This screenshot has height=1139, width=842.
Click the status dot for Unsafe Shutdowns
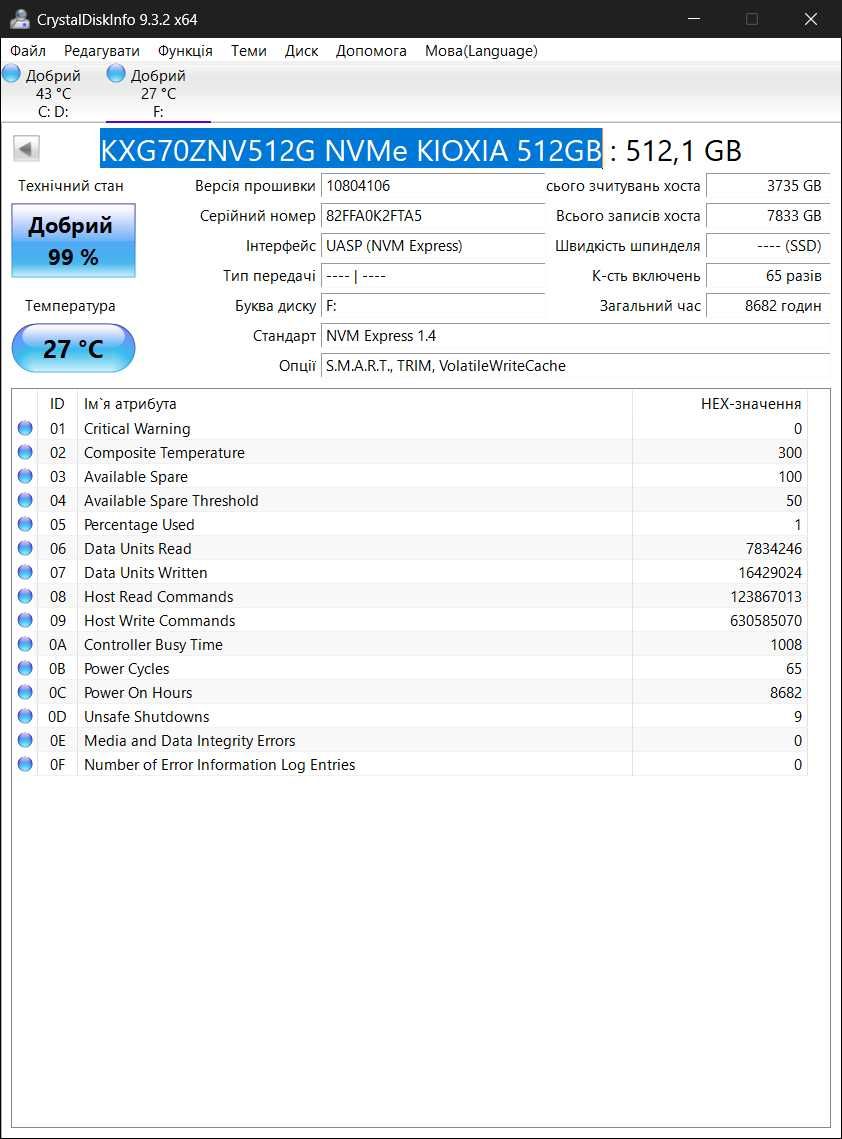pos(25,716)
